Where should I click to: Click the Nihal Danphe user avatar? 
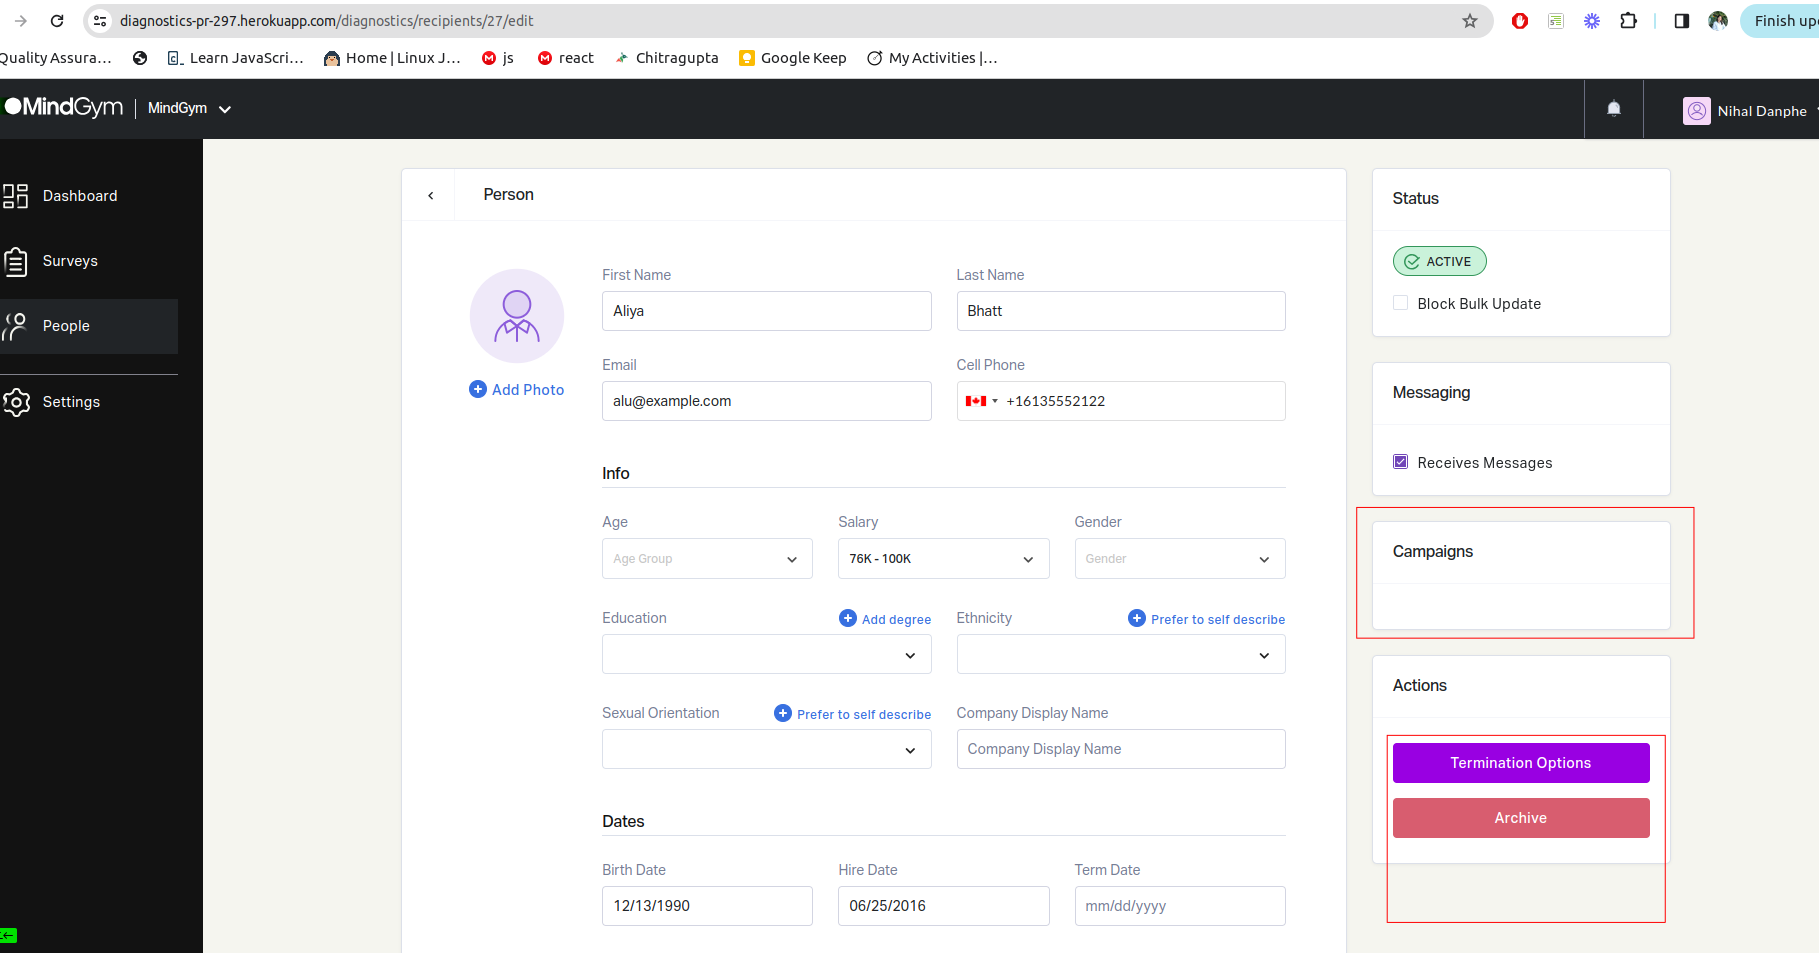[x=1696, y=110]
